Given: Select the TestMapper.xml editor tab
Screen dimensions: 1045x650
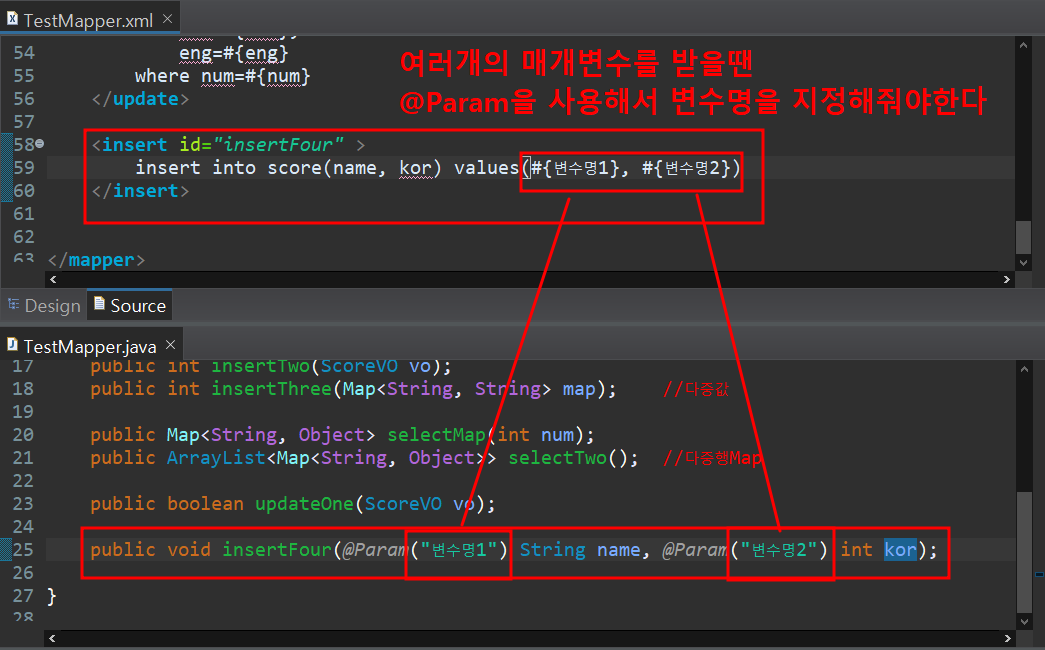Looking at the screenshot, I should (89, 20).
